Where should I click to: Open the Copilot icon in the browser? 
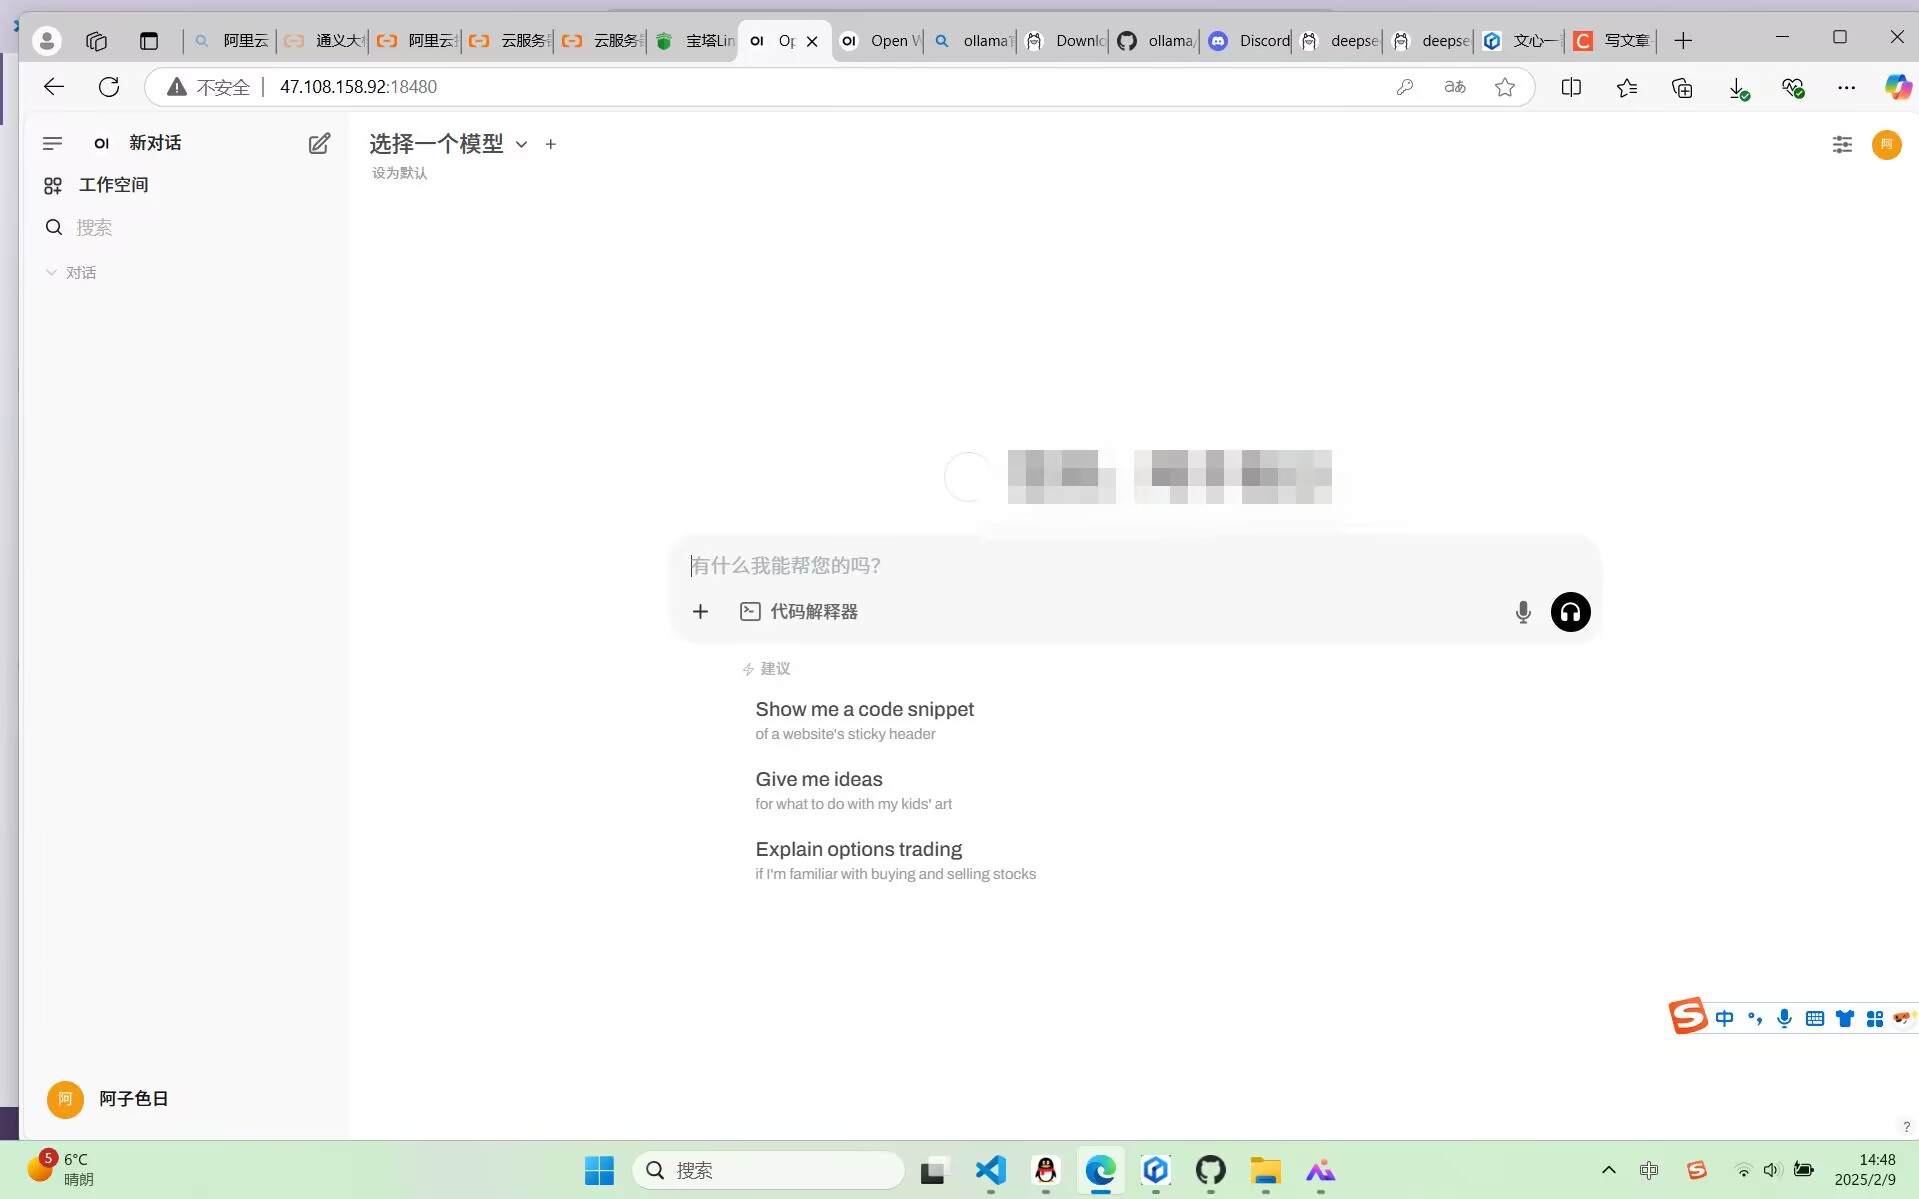pos(1897,87)
